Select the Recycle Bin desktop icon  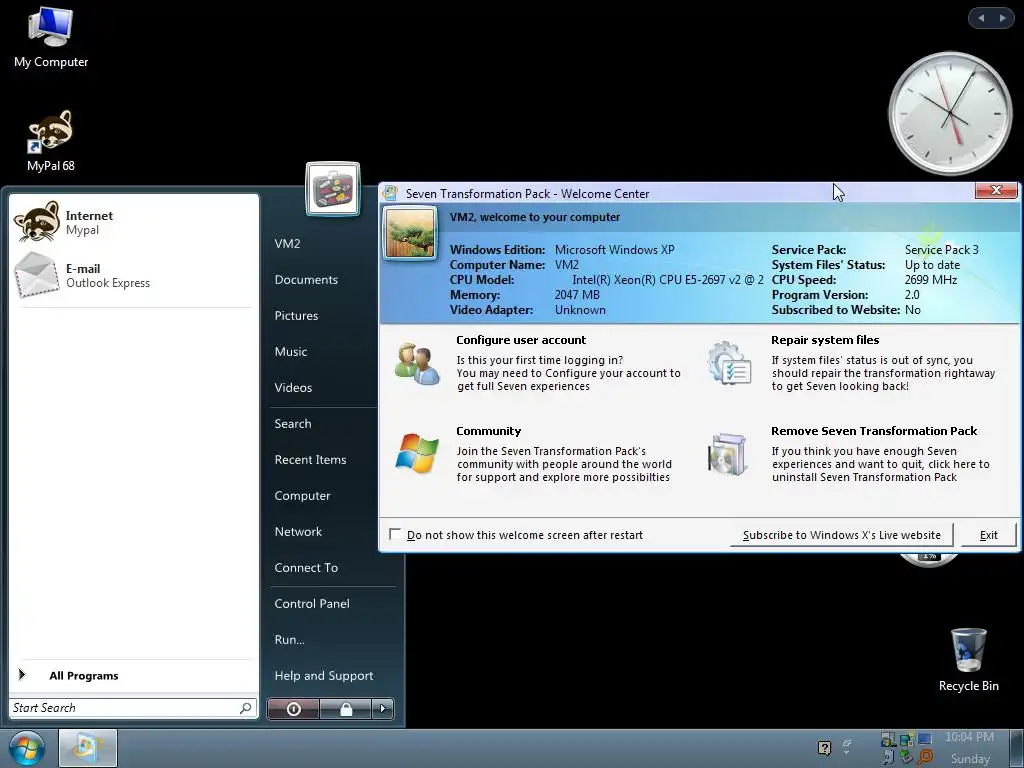(x=968, y=660)
